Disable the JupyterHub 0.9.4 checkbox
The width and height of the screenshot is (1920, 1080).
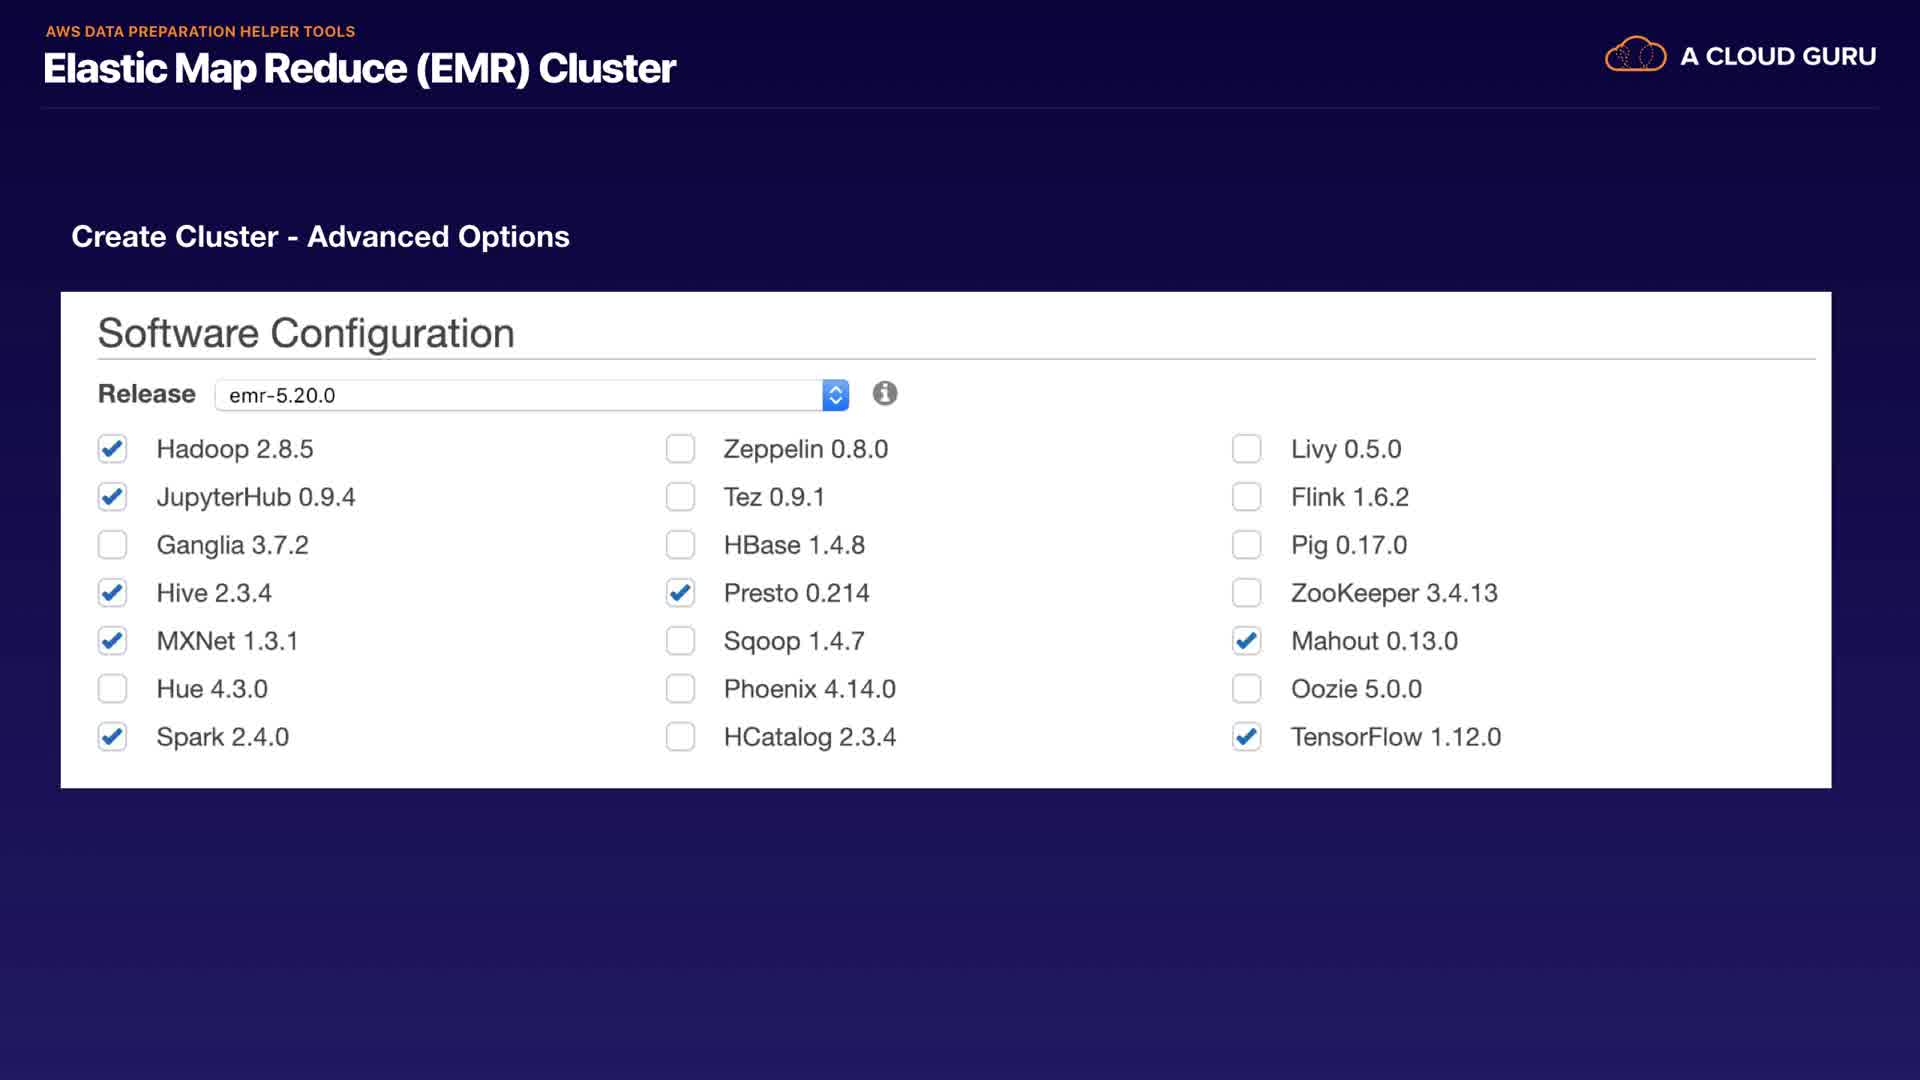point(113,497)
